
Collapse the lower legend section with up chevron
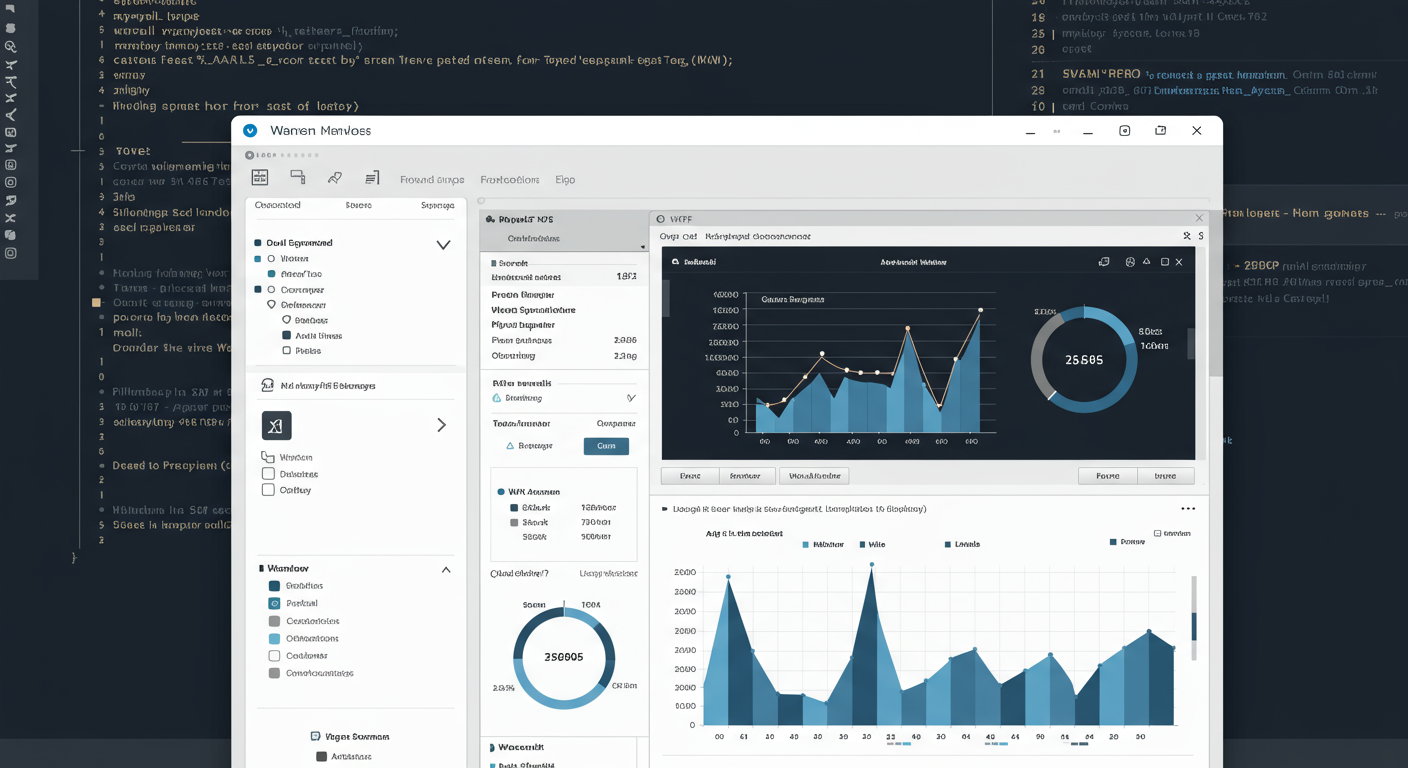click(x=446, y=569)
